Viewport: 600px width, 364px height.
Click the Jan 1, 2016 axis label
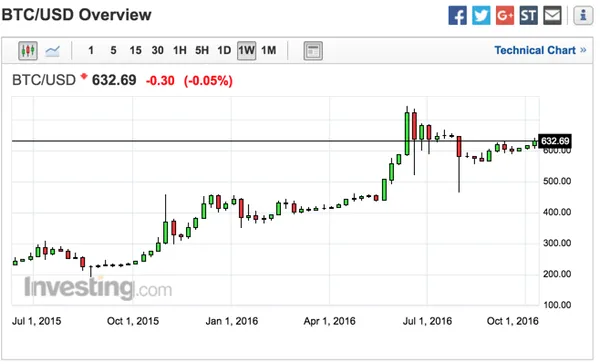pos(232,321)
